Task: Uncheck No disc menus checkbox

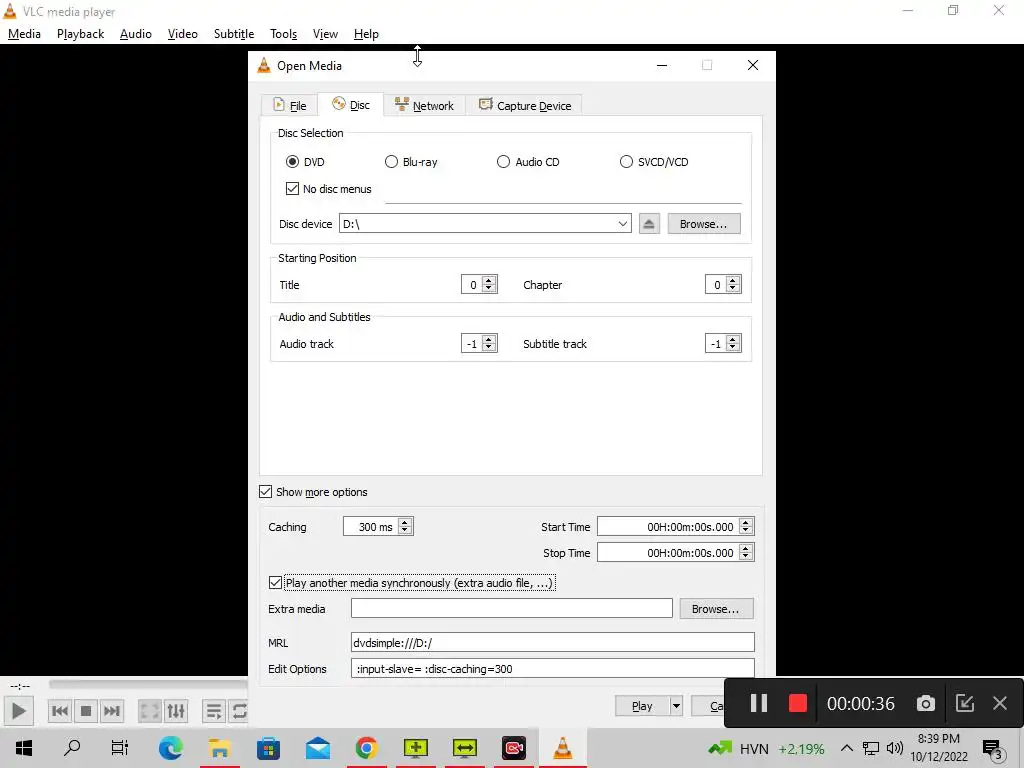Action: pos(293,189)
